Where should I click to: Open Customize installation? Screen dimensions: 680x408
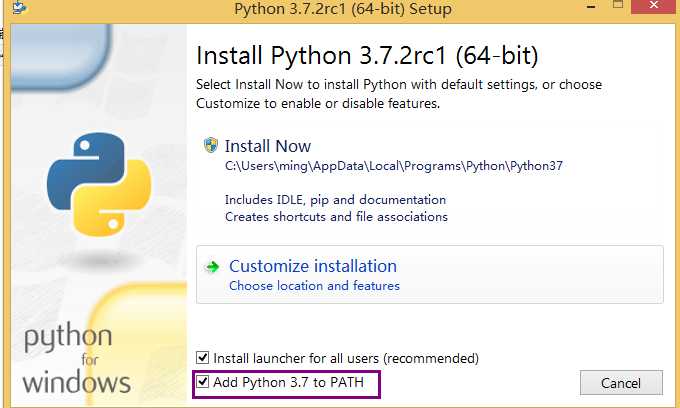click(429, 274)
